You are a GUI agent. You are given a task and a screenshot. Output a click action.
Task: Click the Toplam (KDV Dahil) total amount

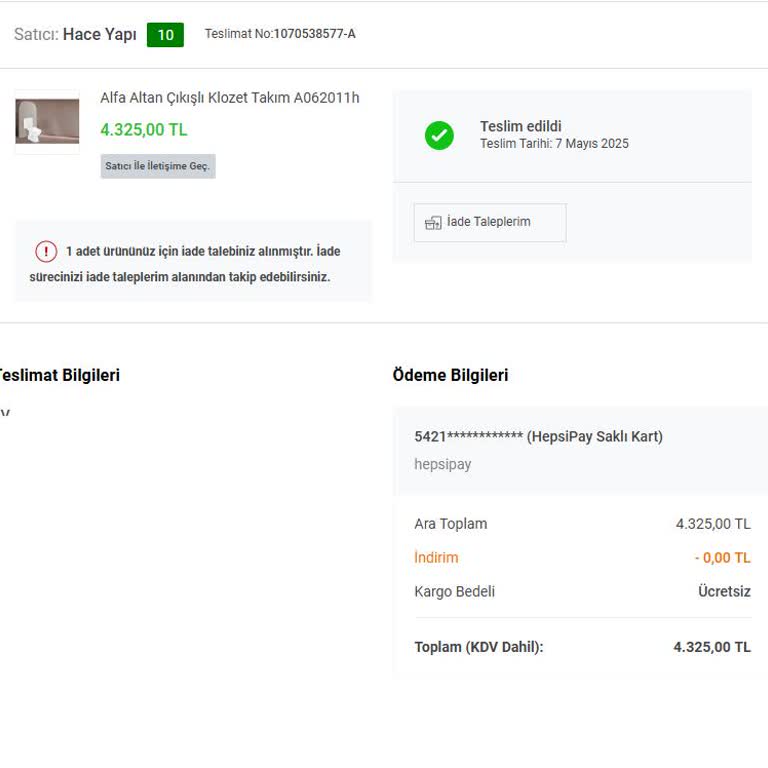point(711,647)
